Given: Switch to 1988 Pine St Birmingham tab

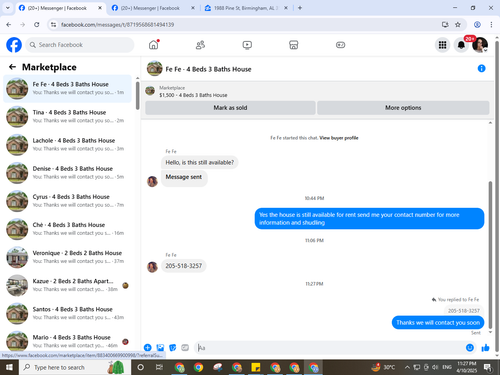Looking at the screenshot, I should [246, 8].
